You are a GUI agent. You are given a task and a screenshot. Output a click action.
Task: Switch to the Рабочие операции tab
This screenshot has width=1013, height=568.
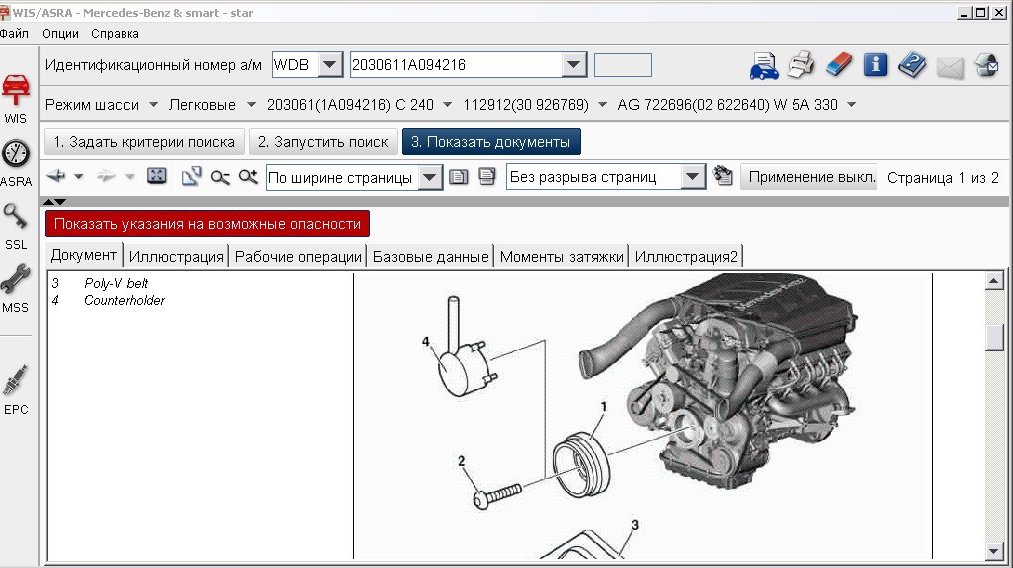pyautogui.click(x=298, y=257)
